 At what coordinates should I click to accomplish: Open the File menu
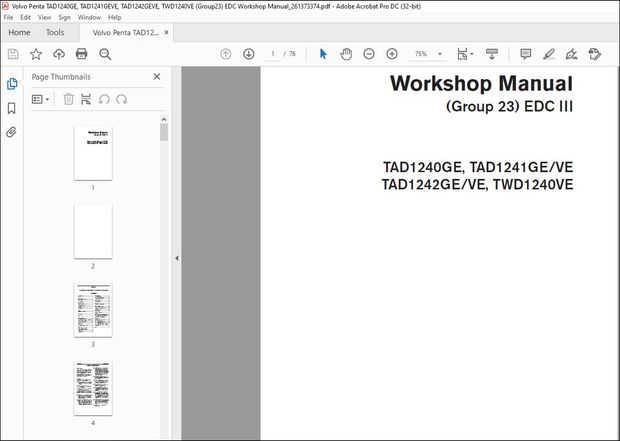8,17
